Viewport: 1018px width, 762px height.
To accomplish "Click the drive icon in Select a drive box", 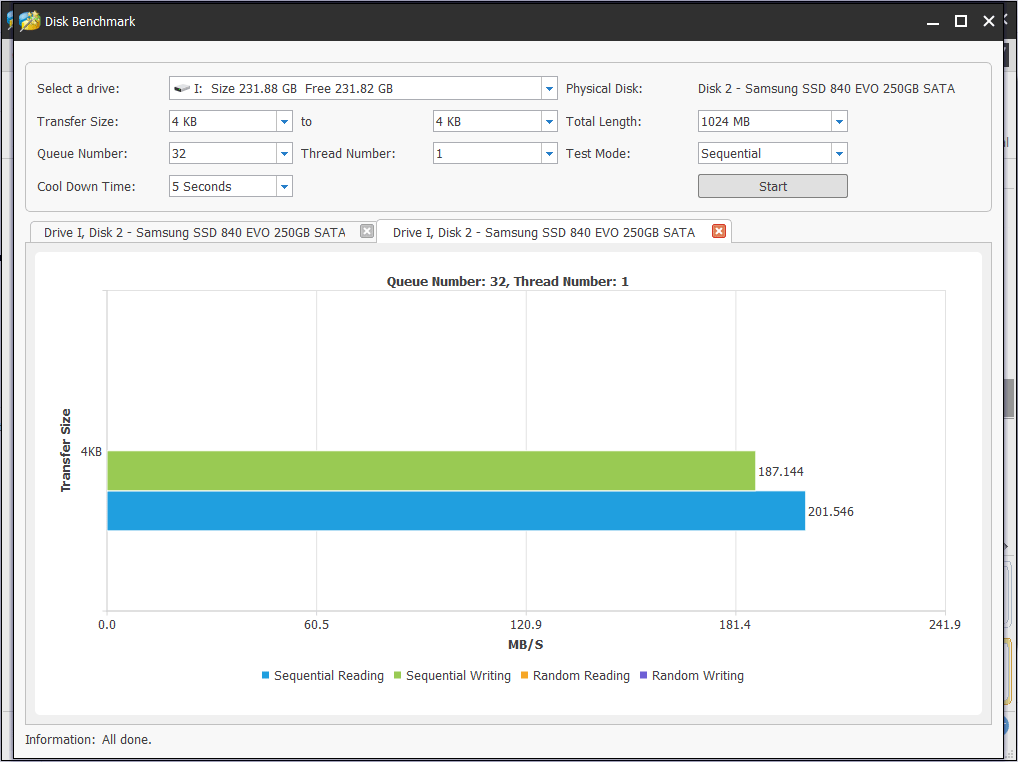I will point(181,89).
